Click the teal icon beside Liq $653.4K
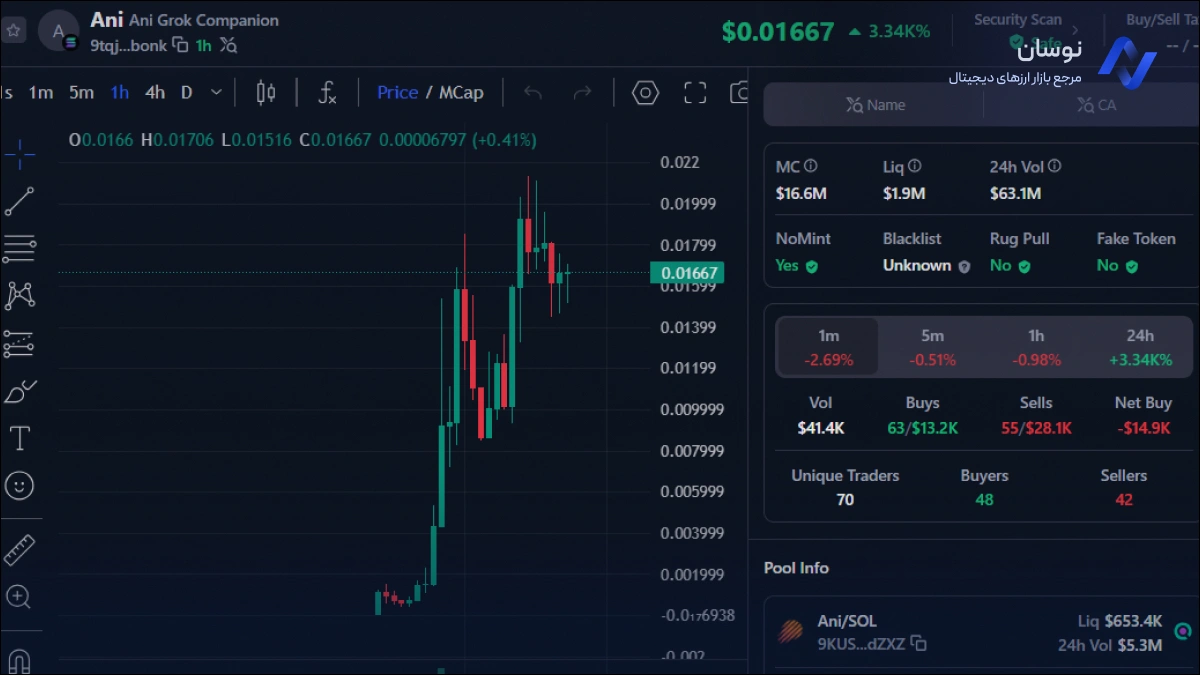The image size is (1200, 675). coord(1183,631)
